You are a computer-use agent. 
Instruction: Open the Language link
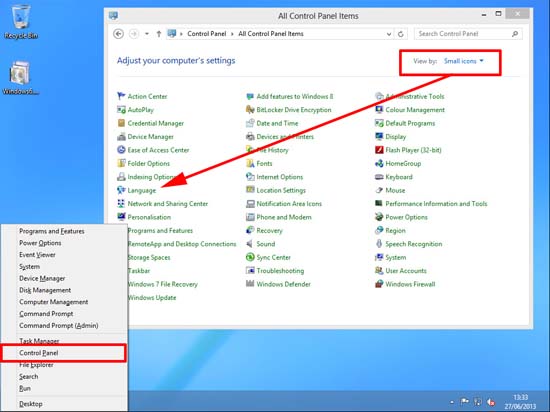(x=142, y=190)
